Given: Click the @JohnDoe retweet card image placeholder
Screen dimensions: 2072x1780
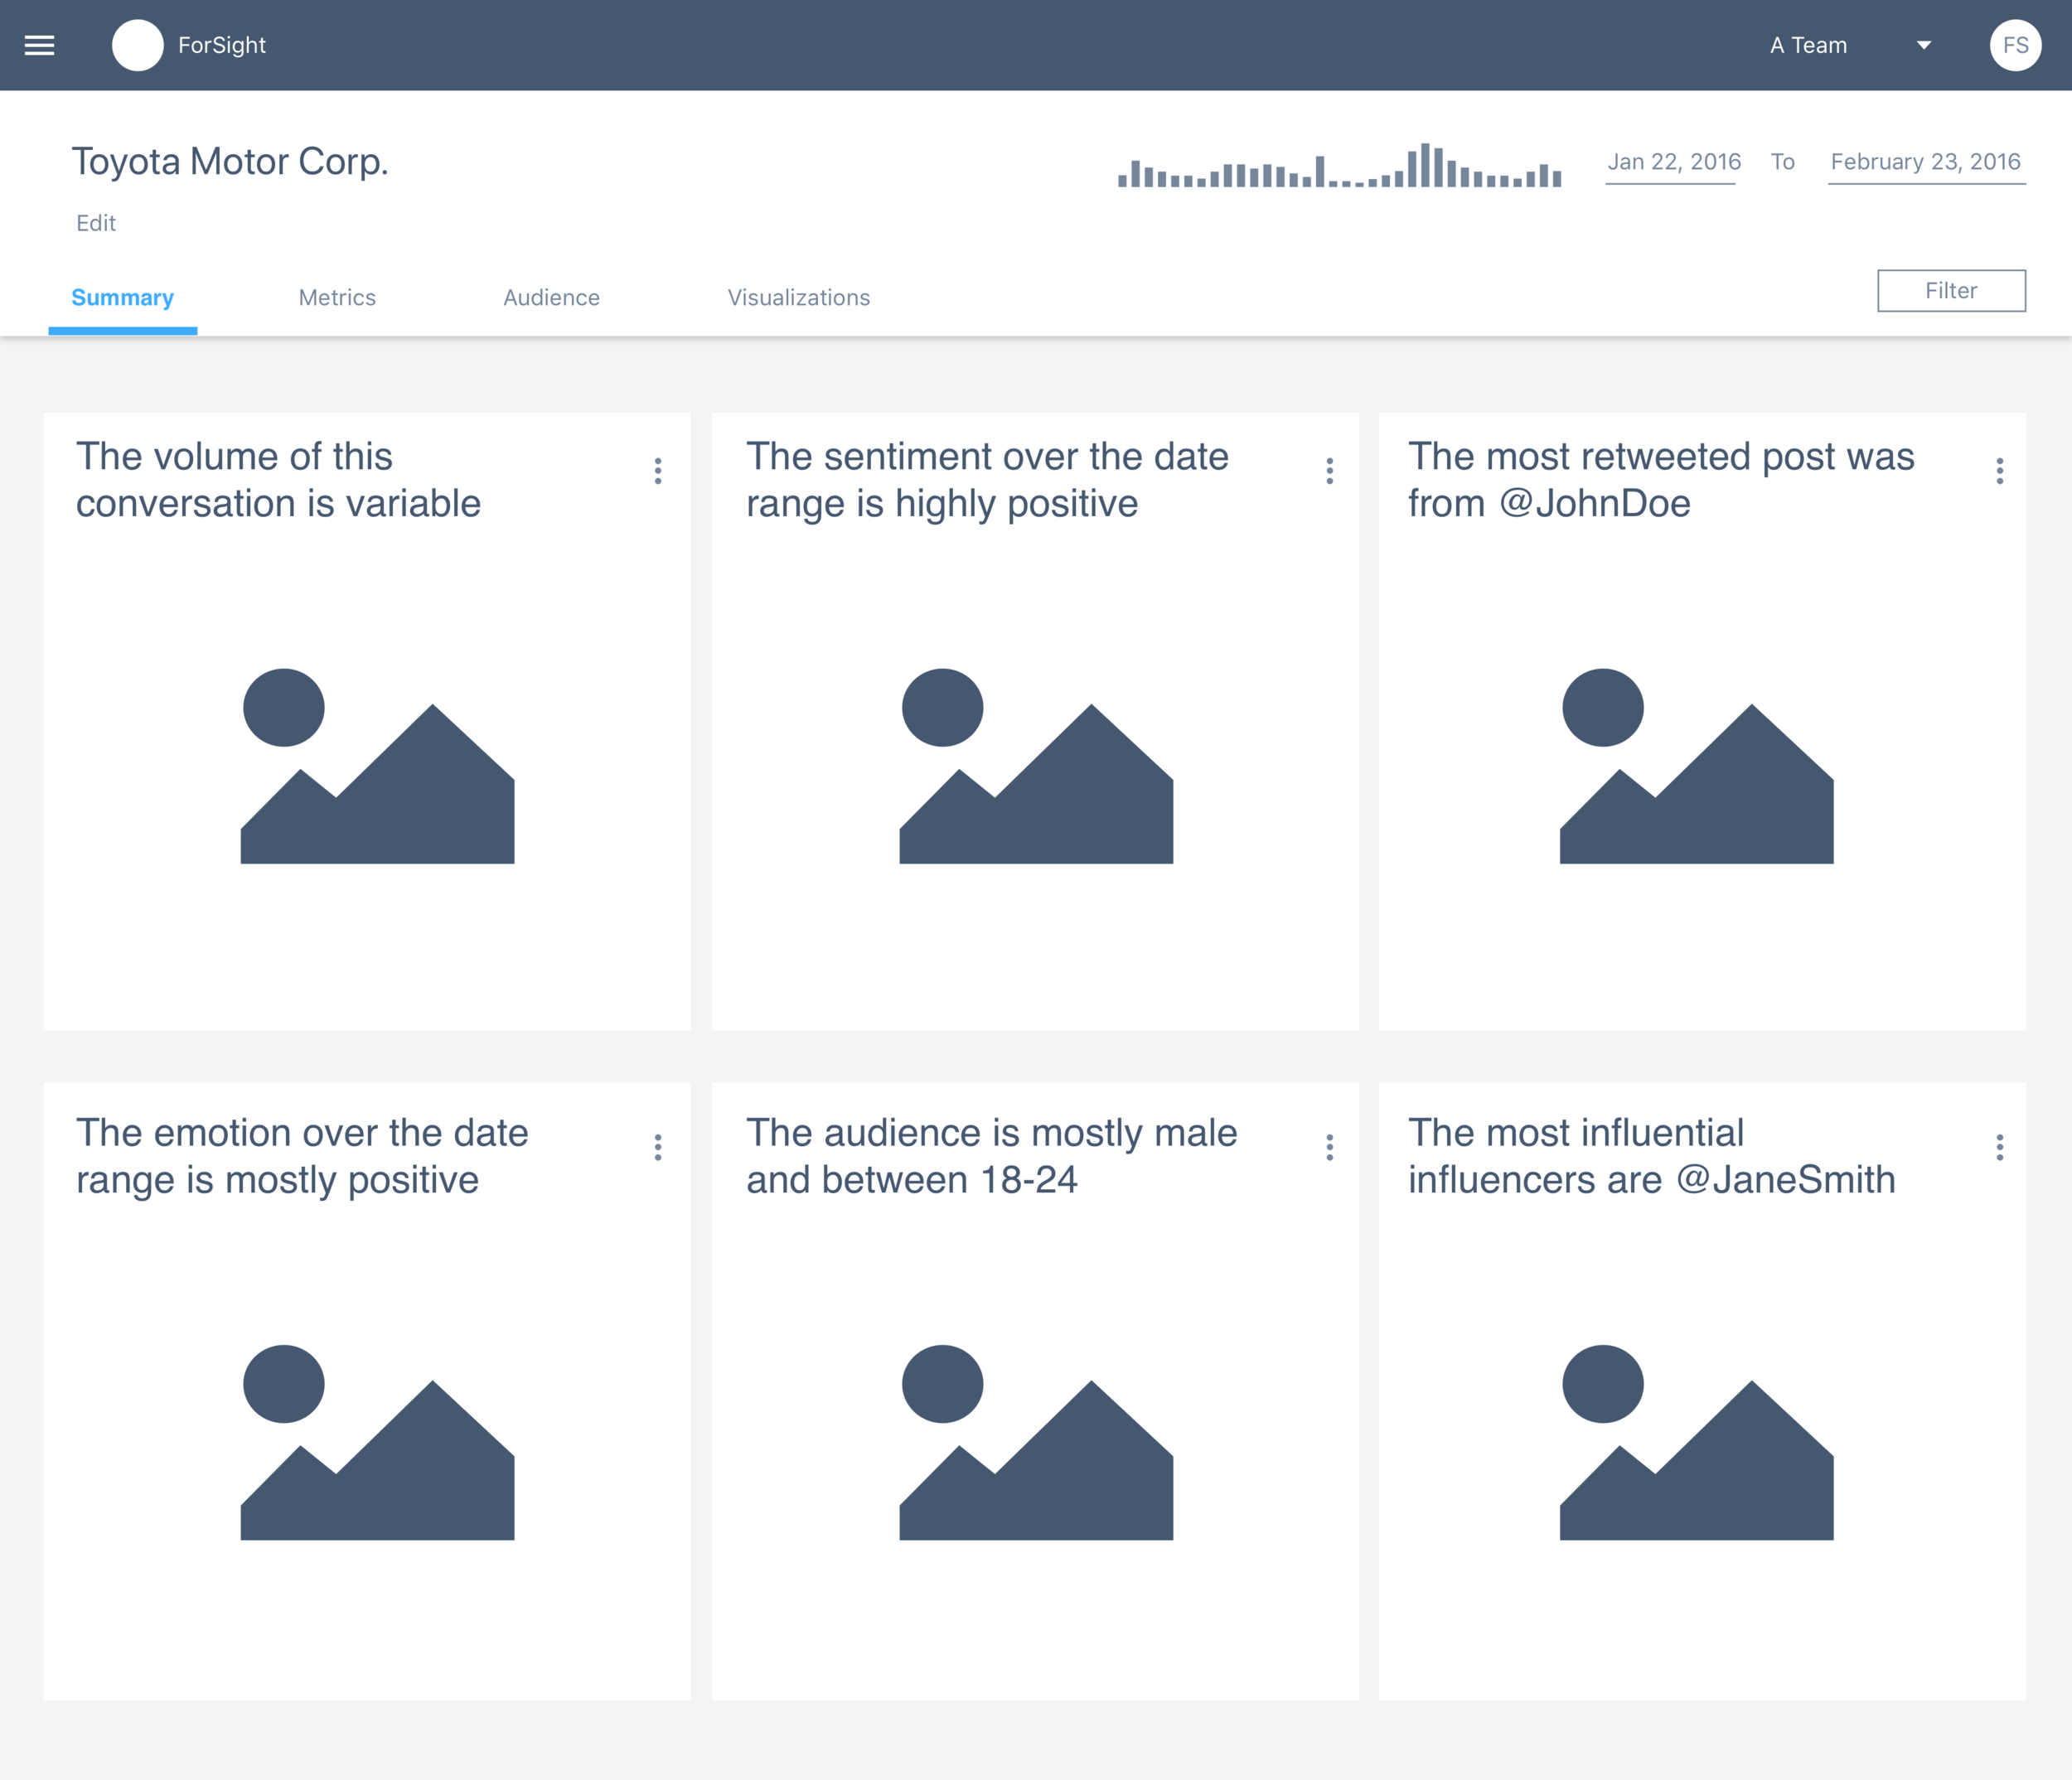Looking at the screenshot, I should (1696, 766).
